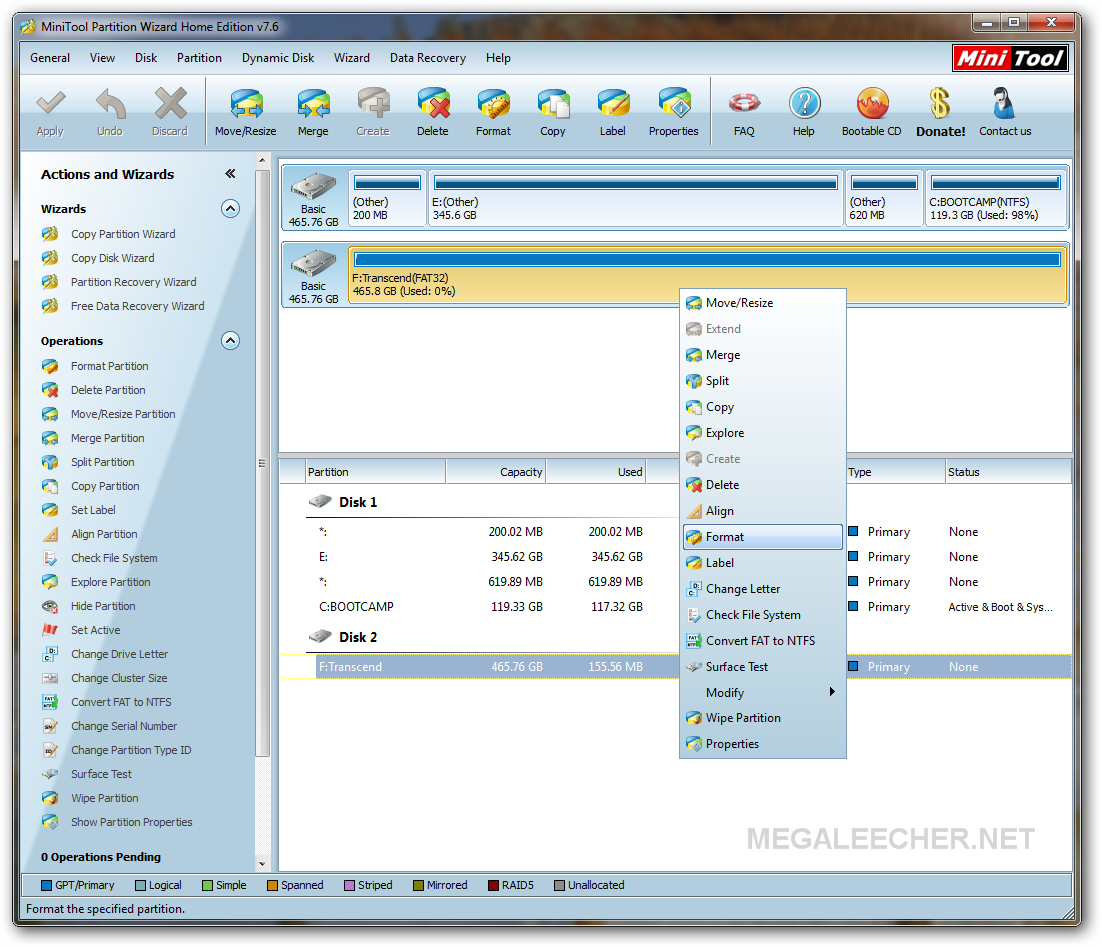Start Free Data Recovery Wizard
This screenshot has width=1102, height=947.
[138, 306]
